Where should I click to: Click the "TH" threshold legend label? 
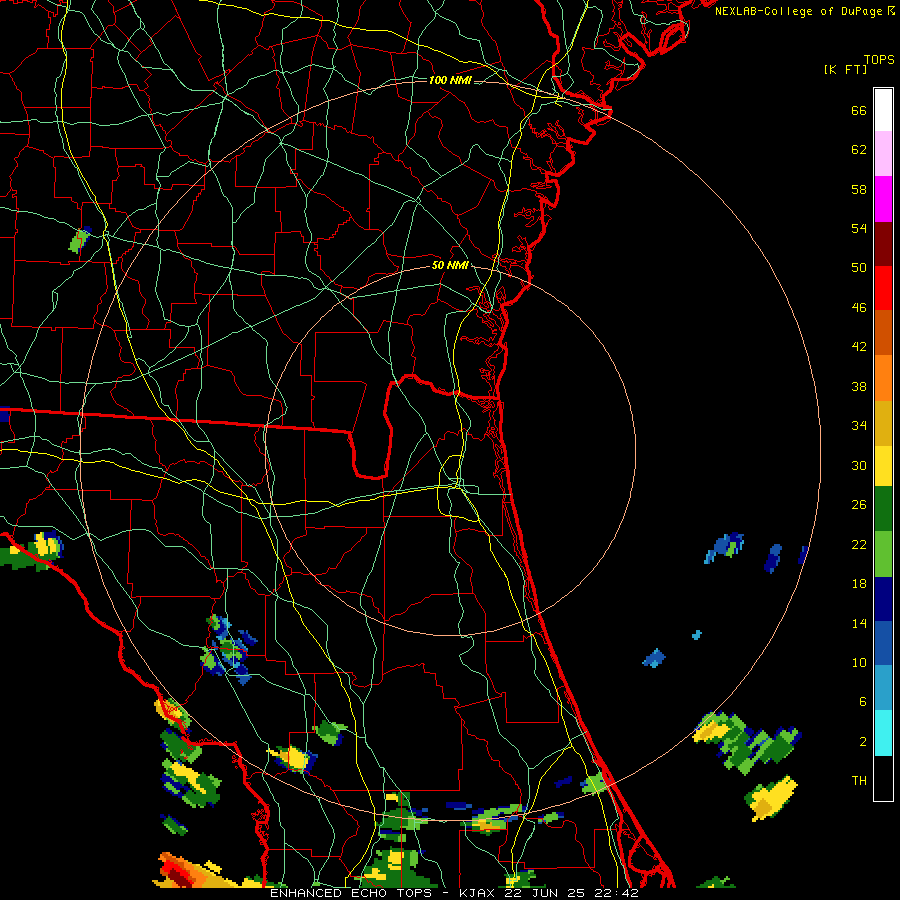(859, 781)
